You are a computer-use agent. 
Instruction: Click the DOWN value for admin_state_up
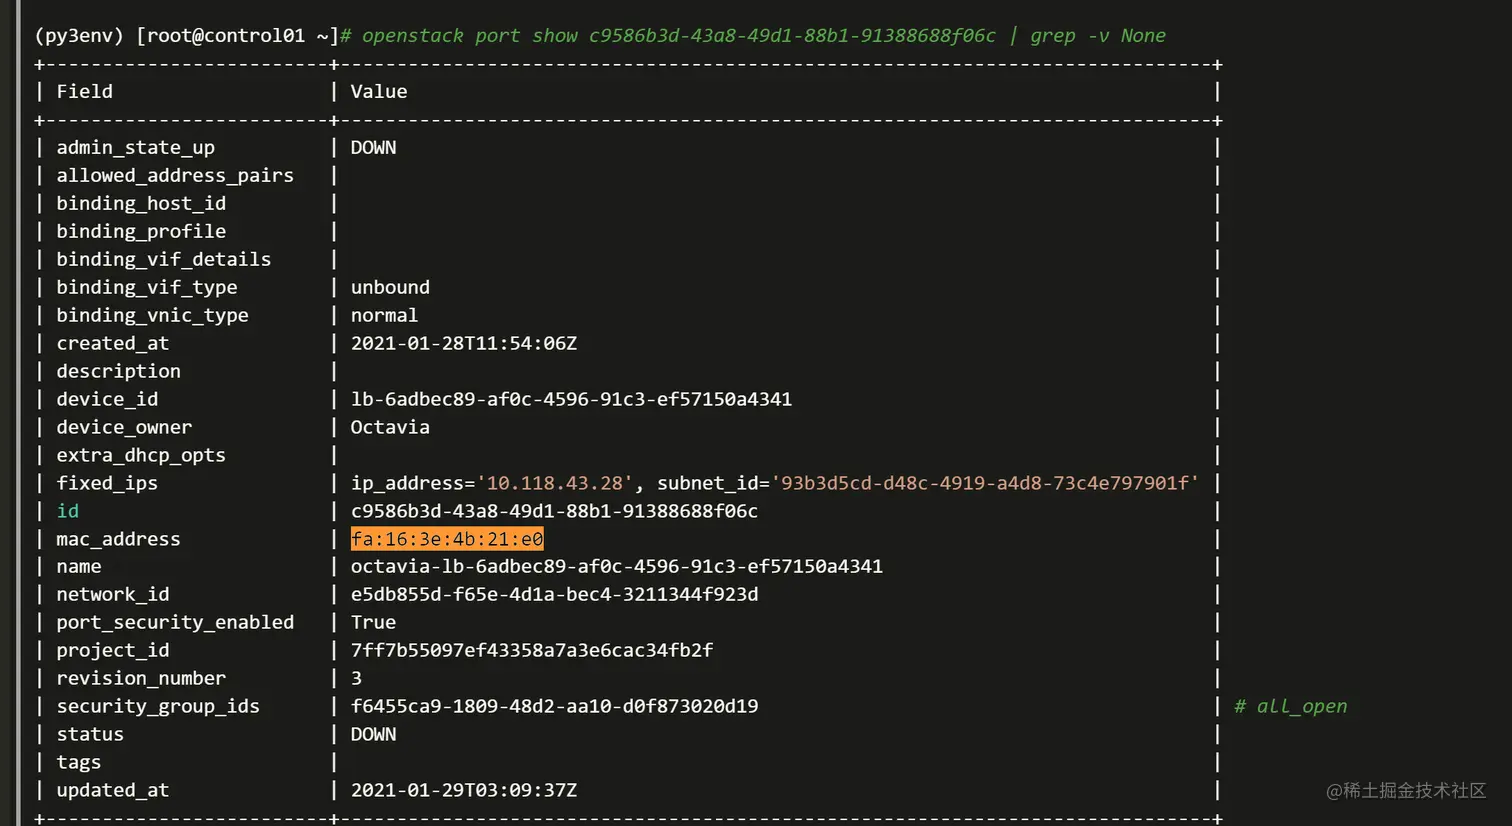(x=373, y=147)
